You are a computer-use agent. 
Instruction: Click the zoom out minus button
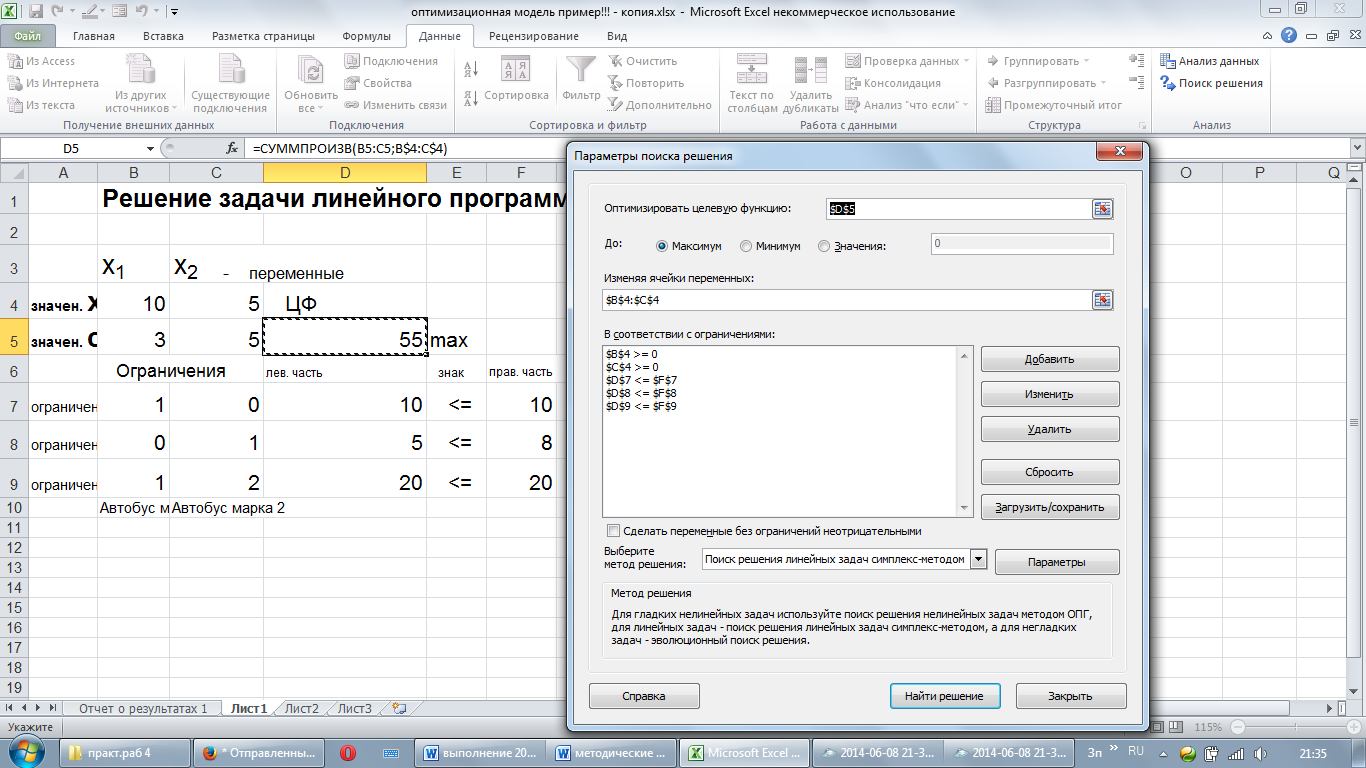pyautogui.click(x=1239, y=727)
